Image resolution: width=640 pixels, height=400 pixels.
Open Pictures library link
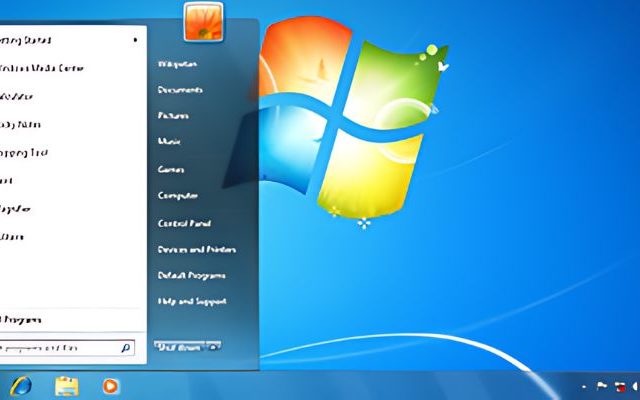pyautogui.click(x=173, y=116)
